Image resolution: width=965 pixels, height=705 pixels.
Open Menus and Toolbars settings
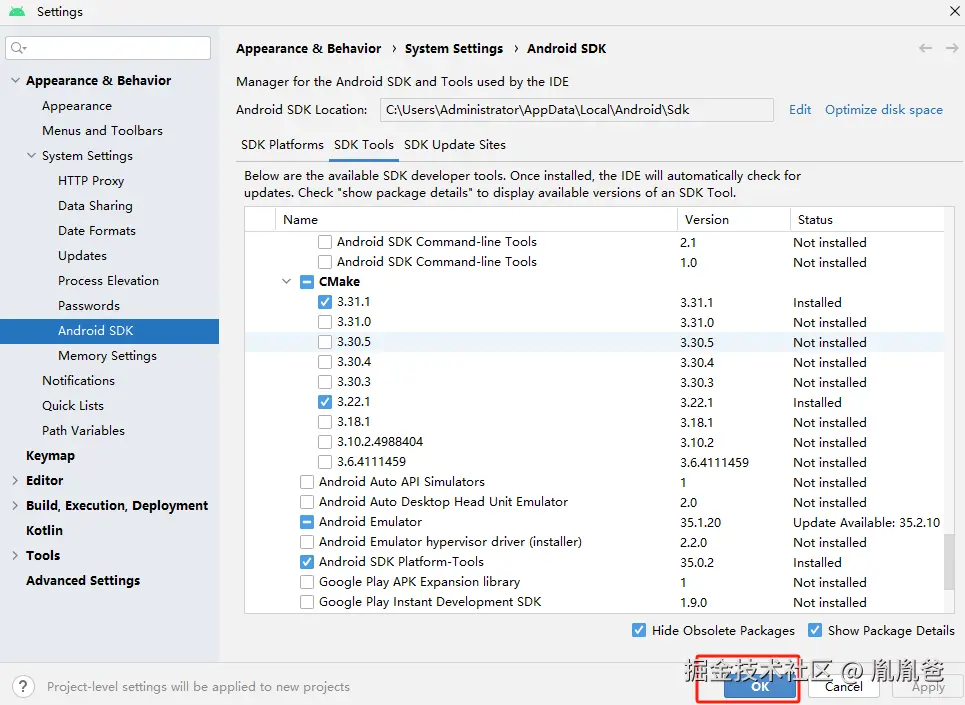(x=102, y=130)
